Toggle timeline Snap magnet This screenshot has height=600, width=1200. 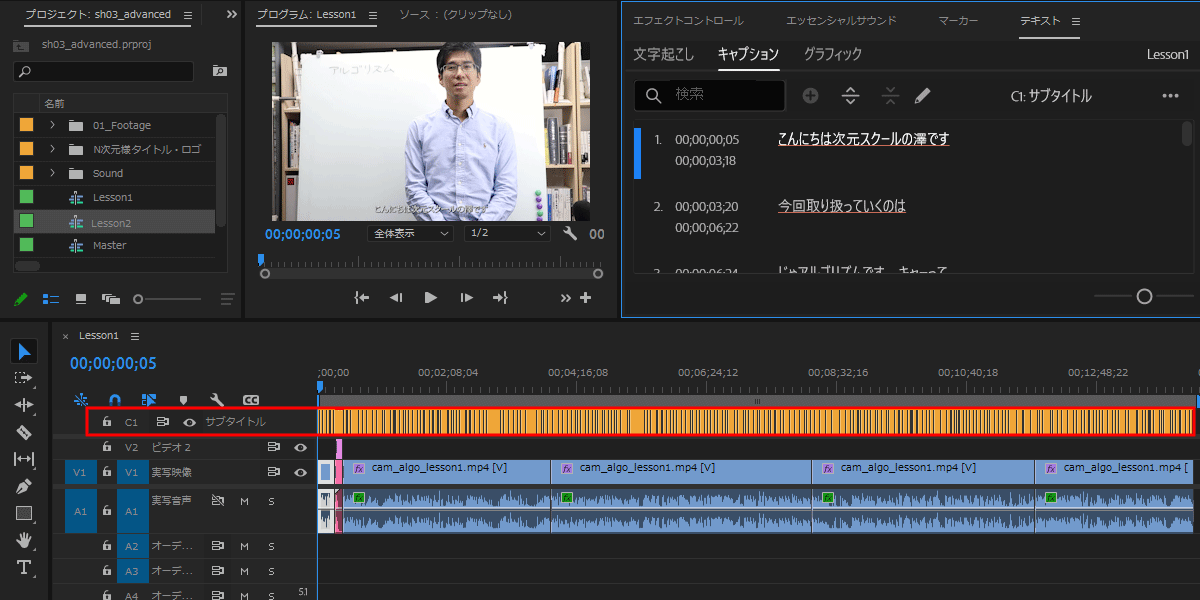[x=115, y=400]
